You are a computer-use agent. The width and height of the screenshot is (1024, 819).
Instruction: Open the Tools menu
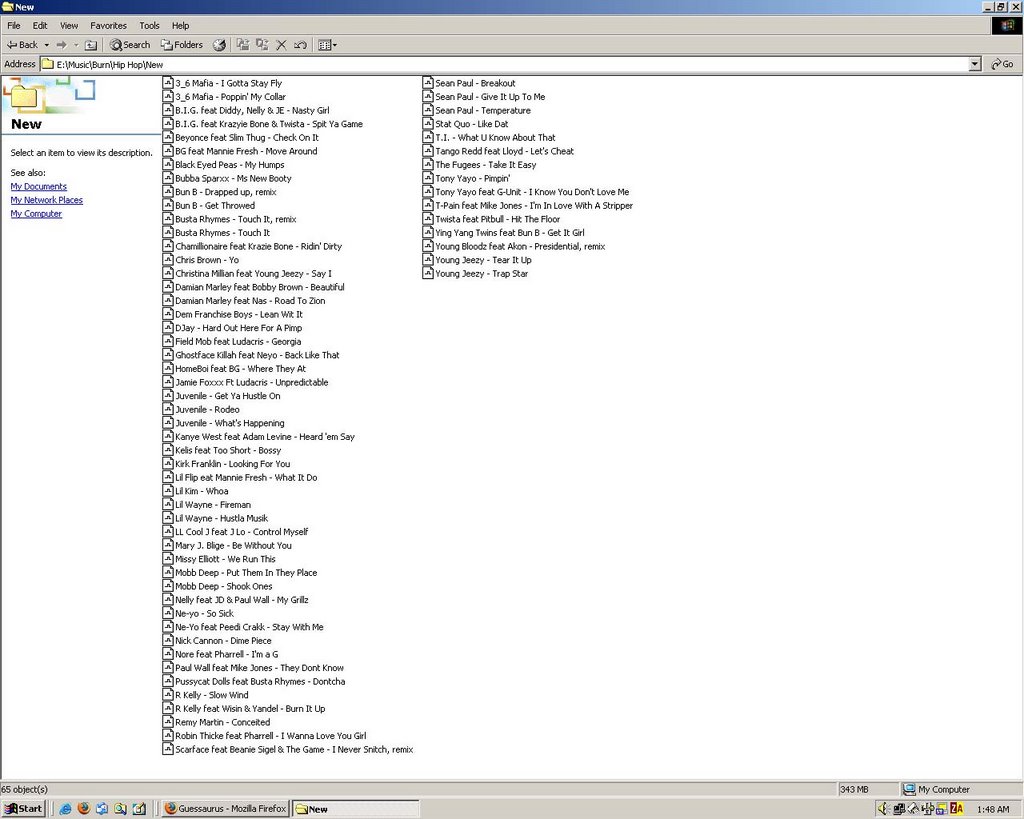149,25
